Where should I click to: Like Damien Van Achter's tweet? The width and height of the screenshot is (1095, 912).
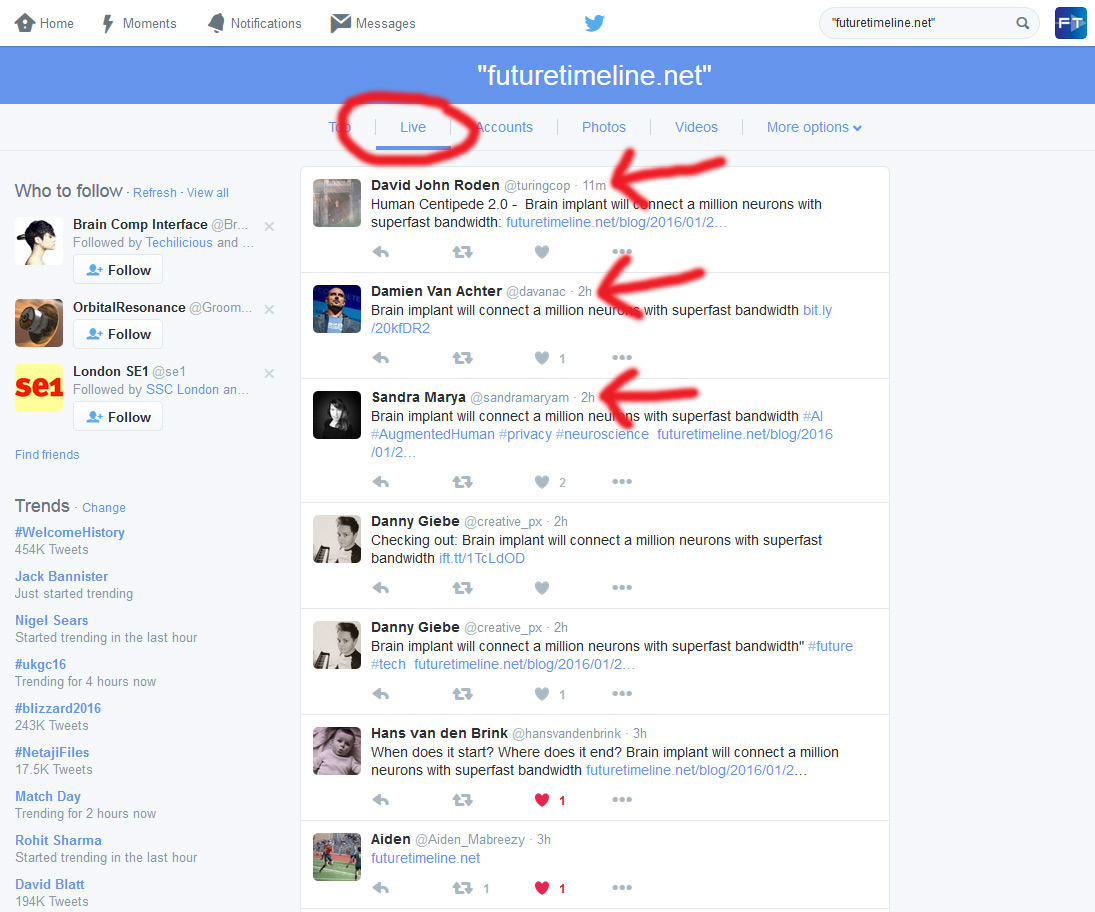pyautogui.click(x=542, y=358)
